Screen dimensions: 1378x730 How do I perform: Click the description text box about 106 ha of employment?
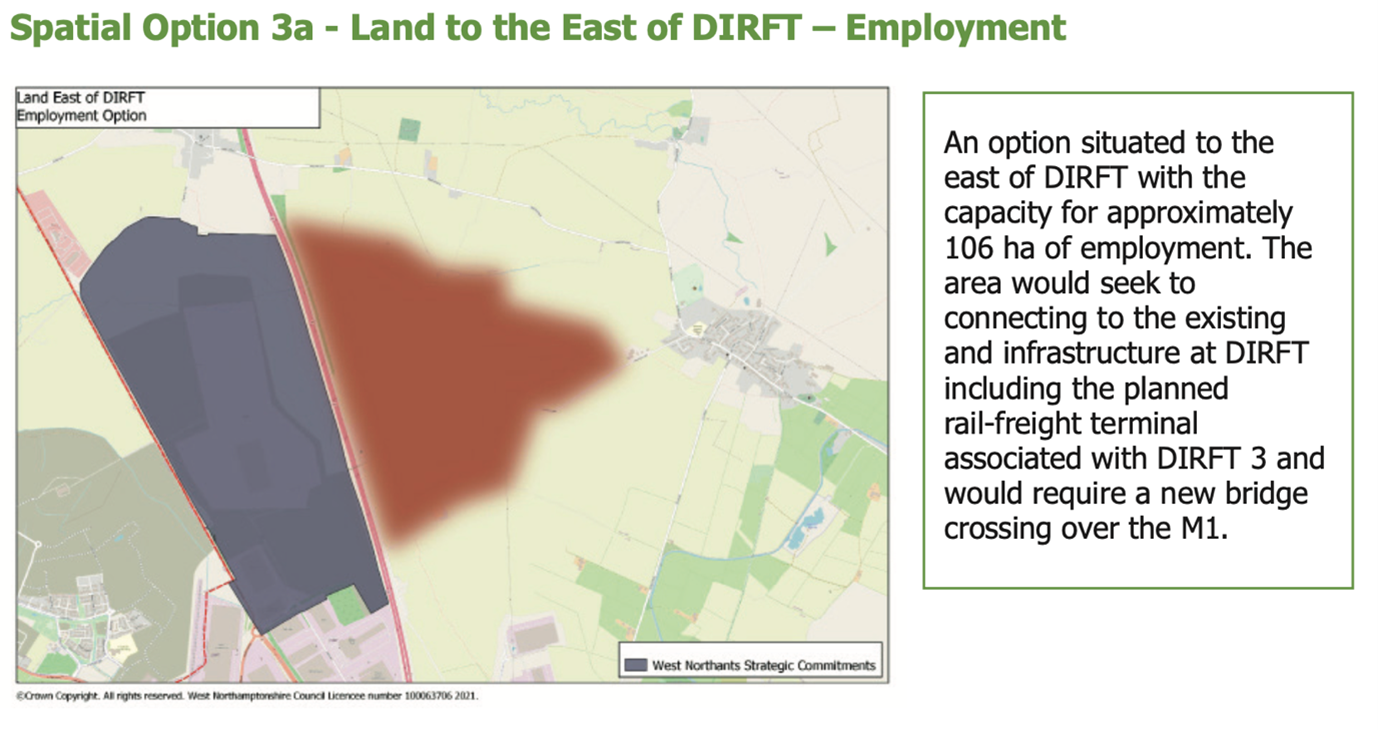1137,340
